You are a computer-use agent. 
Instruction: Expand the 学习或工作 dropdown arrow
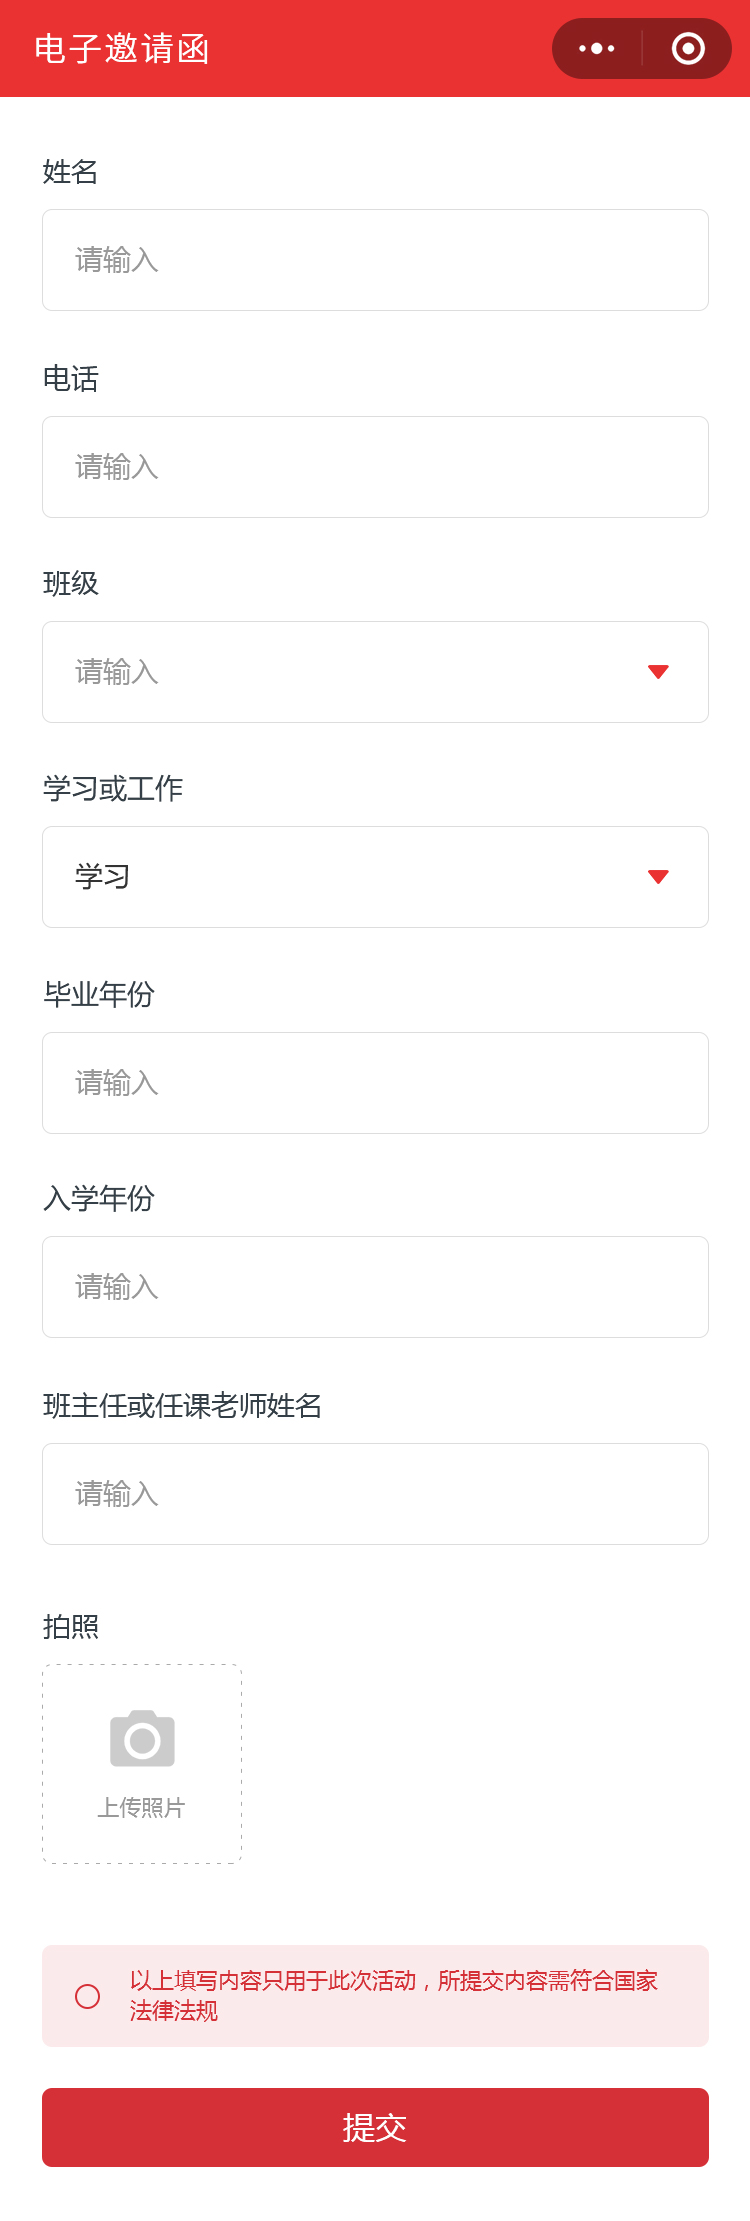(658, 877)
